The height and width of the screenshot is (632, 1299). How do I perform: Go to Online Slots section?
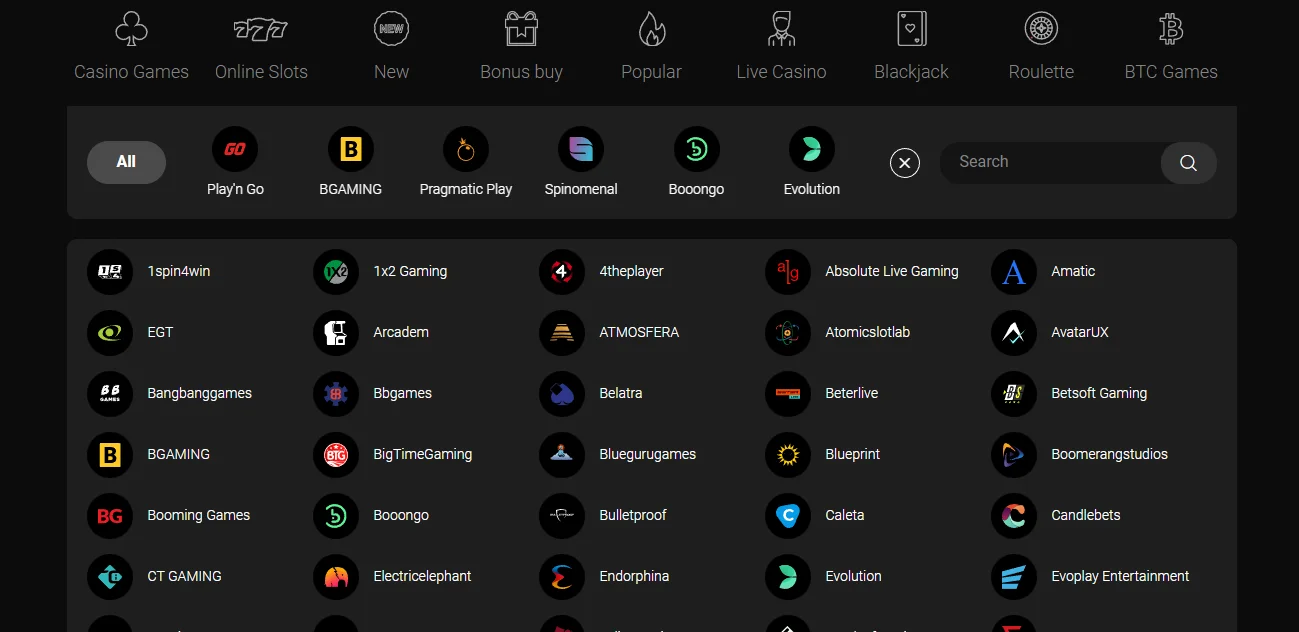261,46
